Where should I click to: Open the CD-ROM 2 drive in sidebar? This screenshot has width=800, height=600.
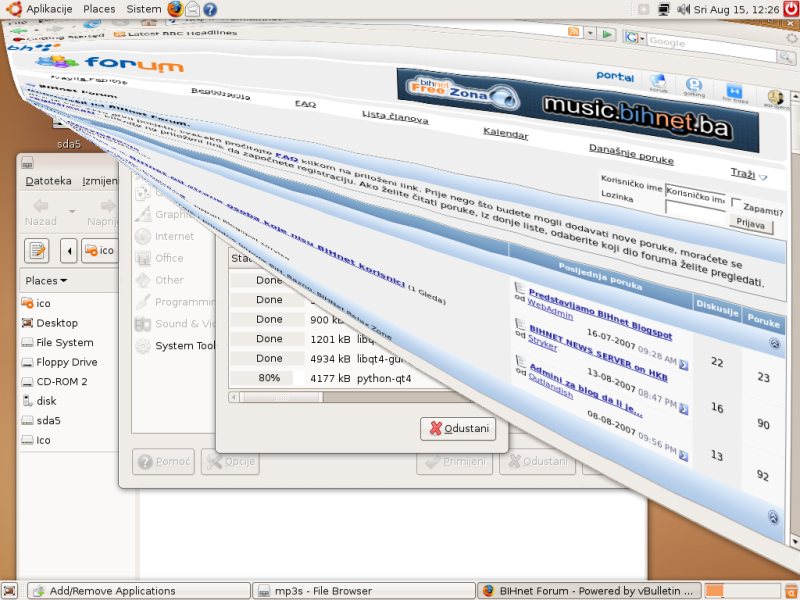[x=61, y=381]
